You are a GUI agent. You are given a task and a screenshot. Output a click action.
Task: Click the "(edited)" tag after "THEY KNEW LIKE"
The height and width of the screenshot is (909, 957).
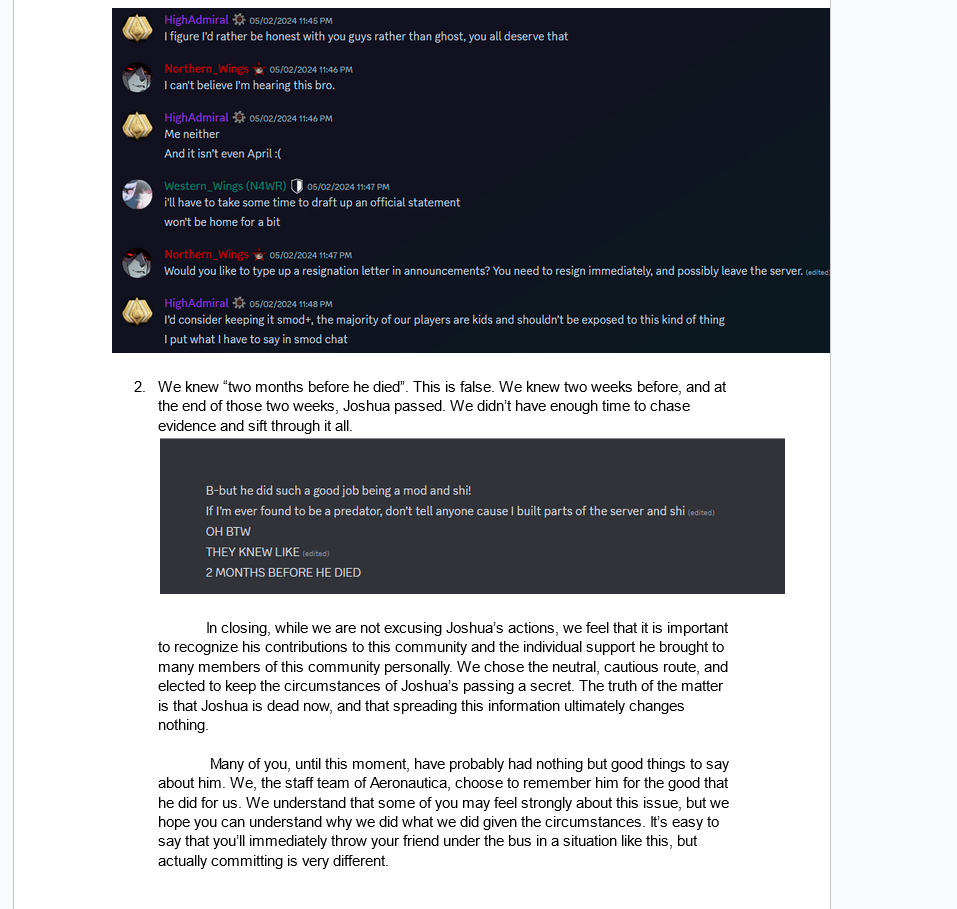316,553
